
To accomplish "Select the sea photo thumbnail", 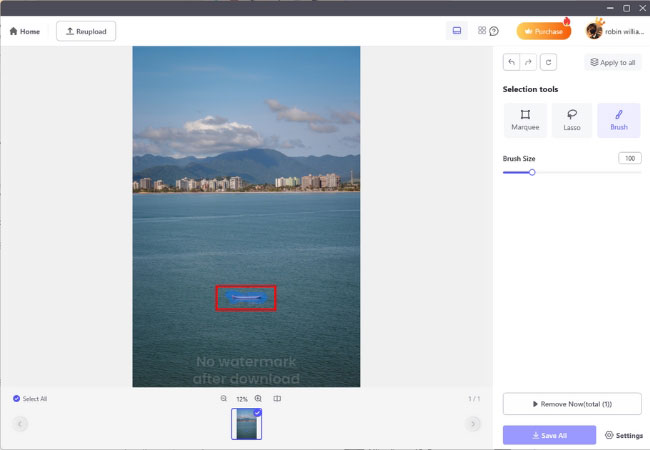I will tap(246, 424).
